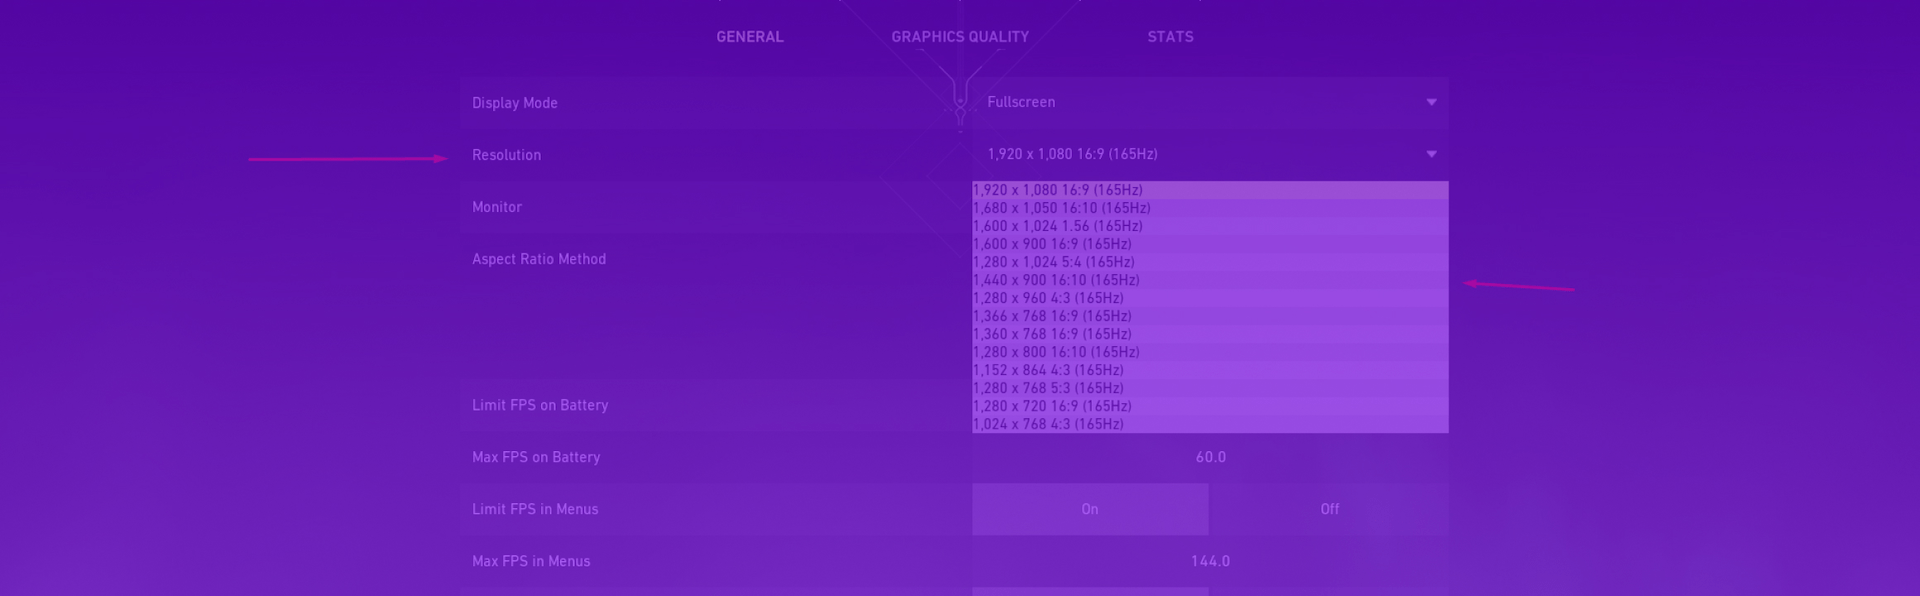Click the Max FPS on Battery value 60.0

[x=1210, y=457]
